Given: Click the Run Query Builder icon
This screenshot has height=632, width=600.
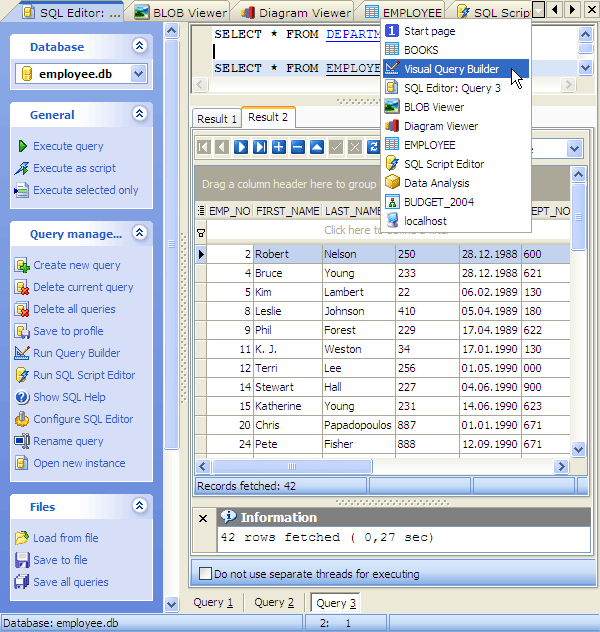Looking at the screenshot, I should pos(22,353).
